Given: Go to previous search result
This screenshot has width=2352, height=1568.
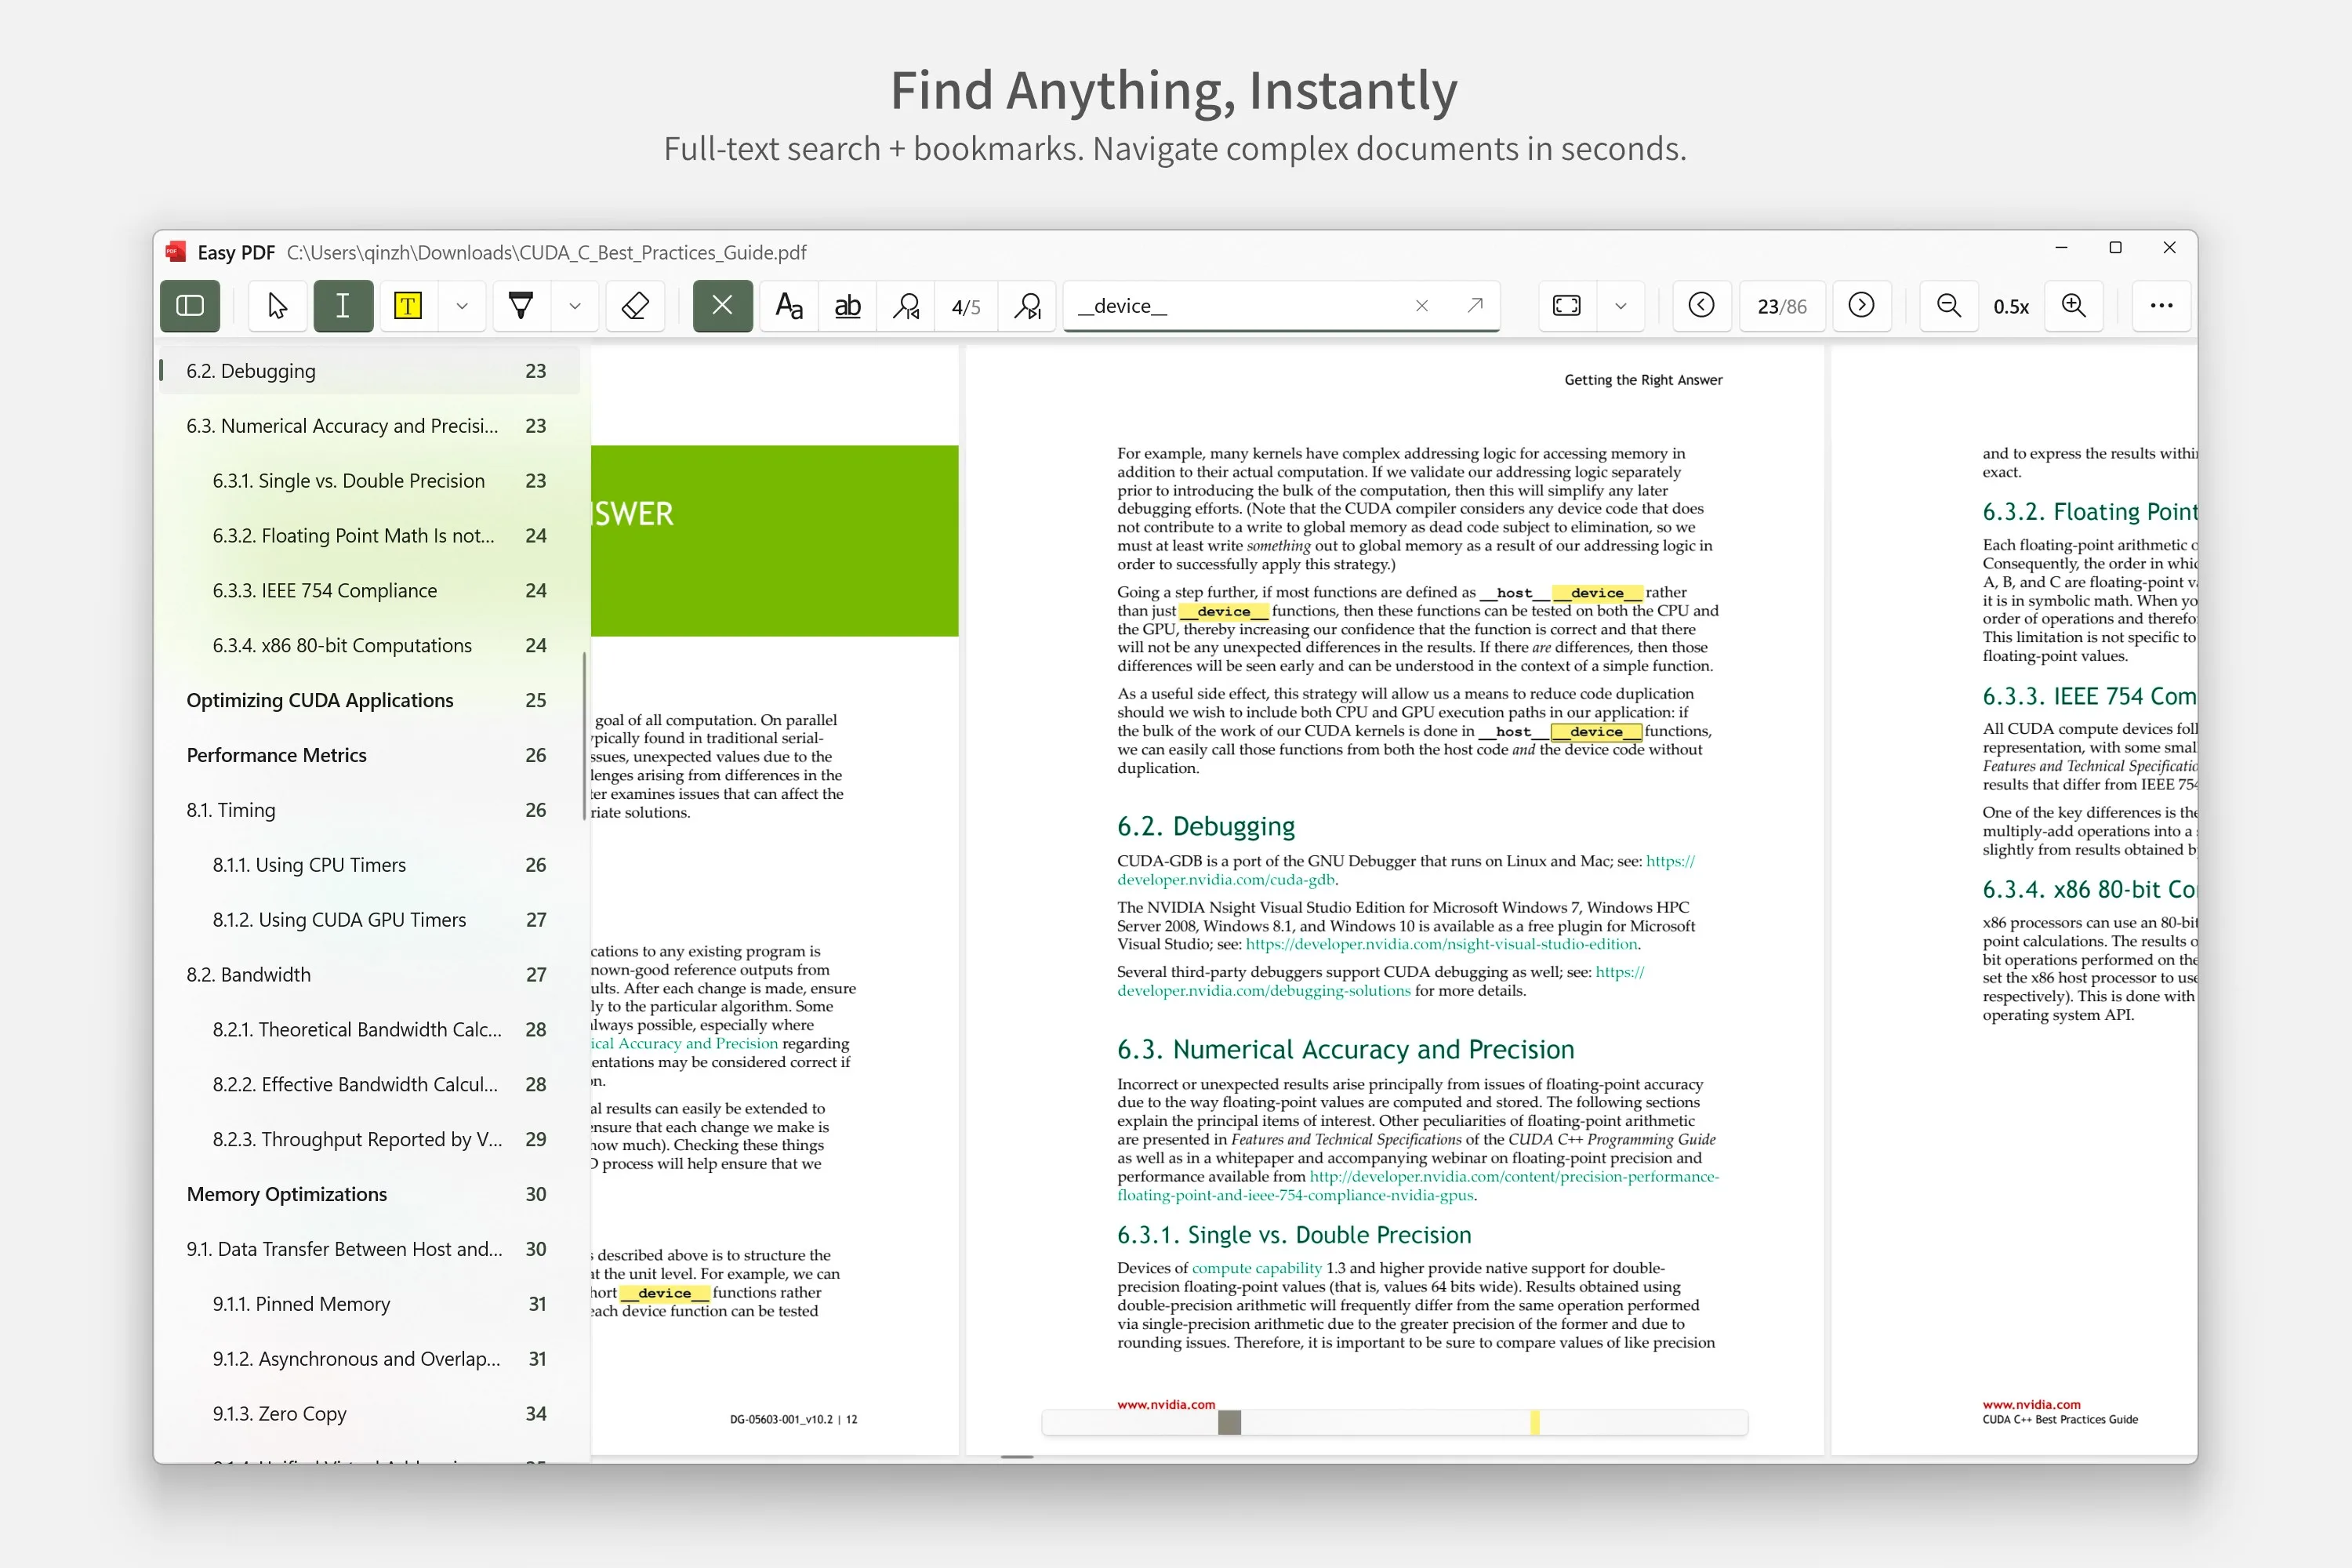Looking at the screenshot, I should 907,306.
